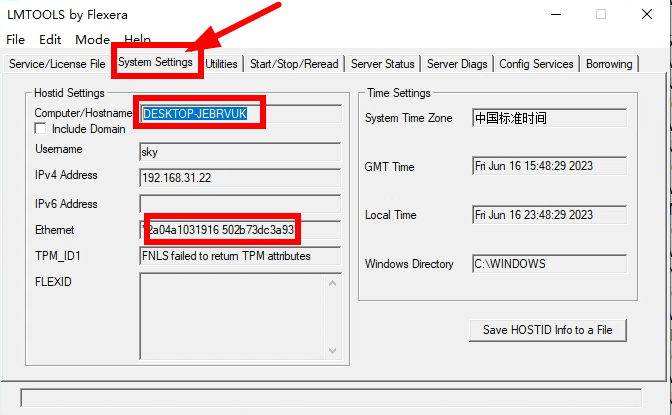Open the Borrowing tab
This screenshot has height=415, width=672.
tap(609, 64)
